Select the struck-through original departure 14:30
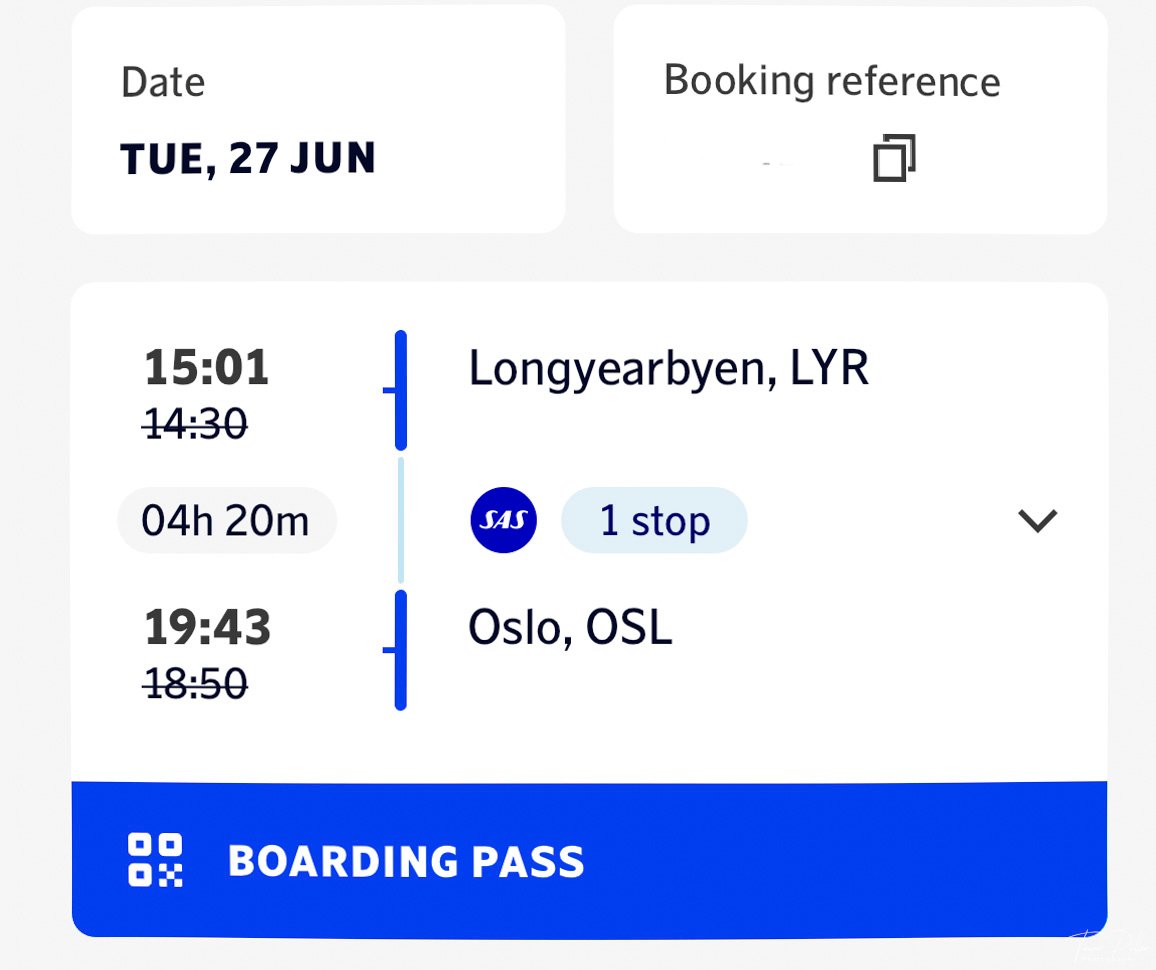The image size is (1156, 970). pyautogui.click(x=195, y=424)
